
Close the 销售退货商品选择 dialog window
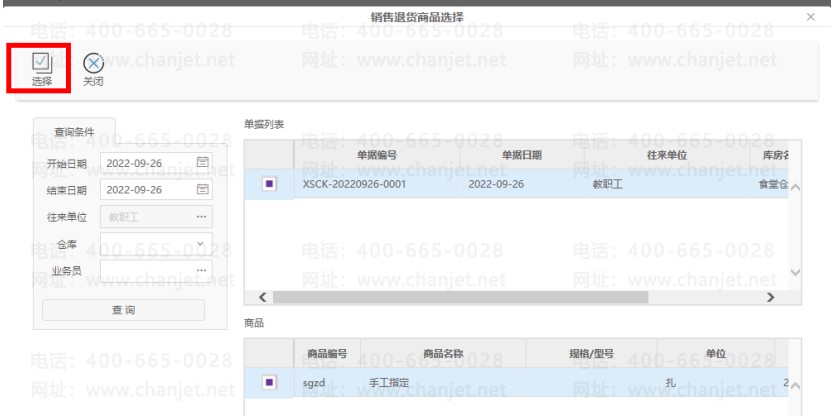coord(810,18)
